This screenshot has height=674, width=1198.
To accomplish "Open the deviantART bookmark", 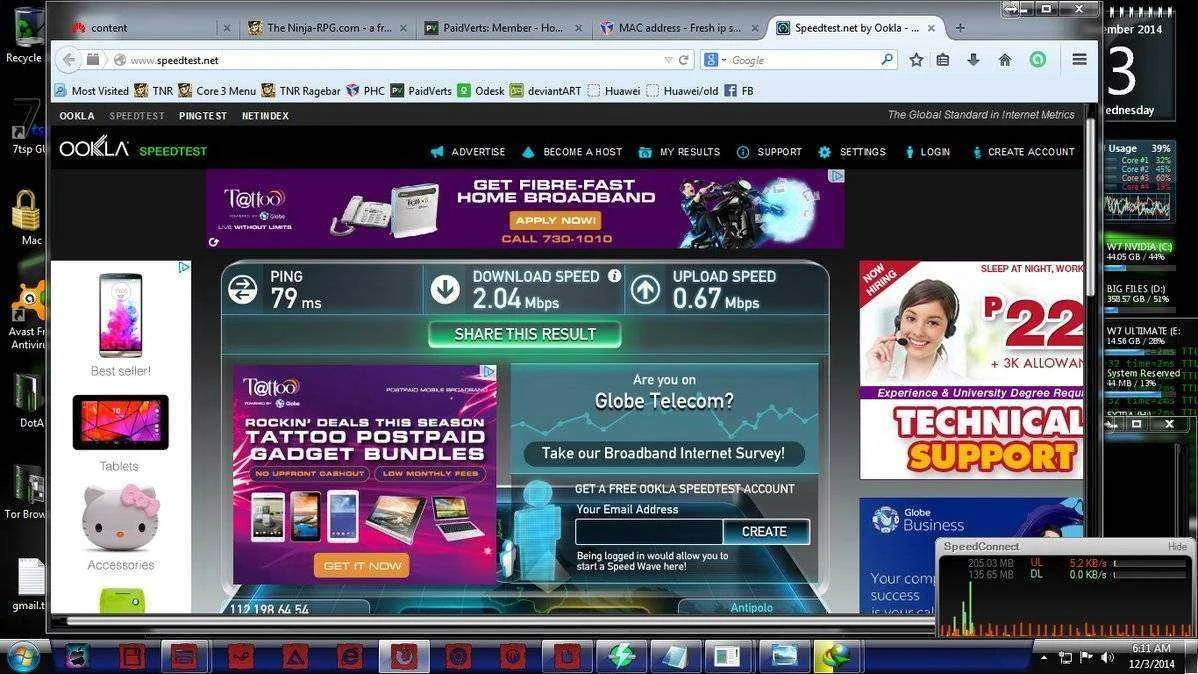I will point(546,91).
